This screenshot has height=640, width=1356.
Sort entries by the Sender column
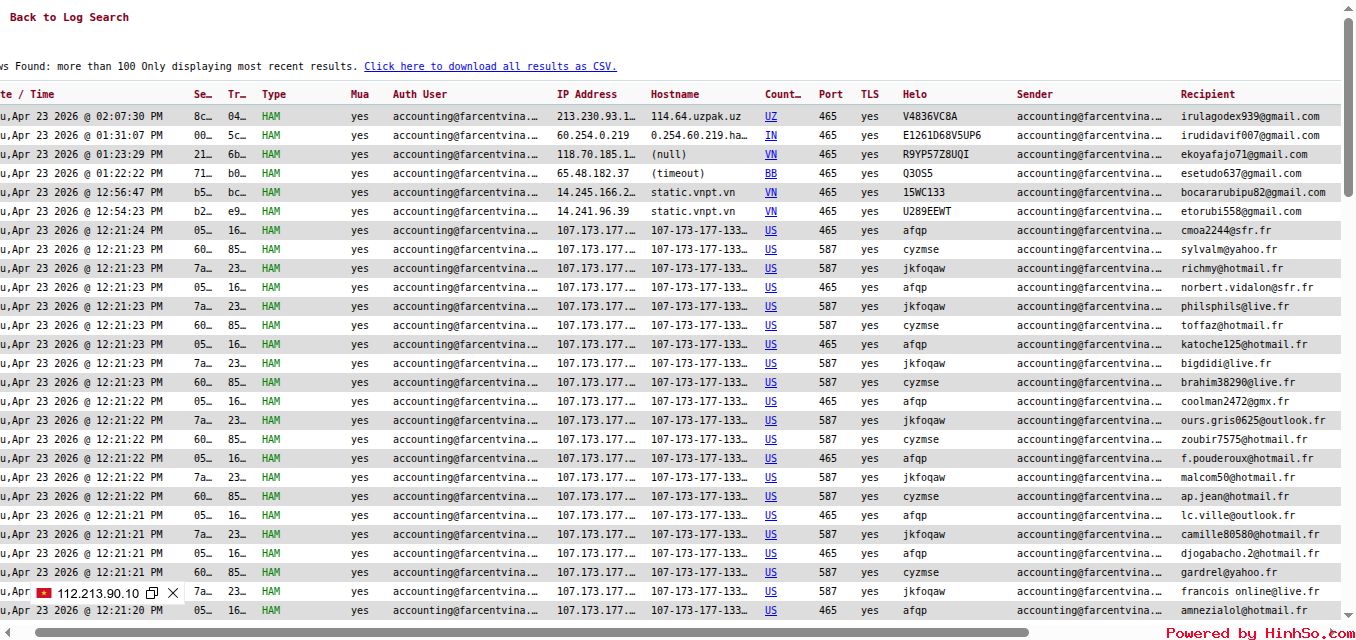coord(1034,94)
